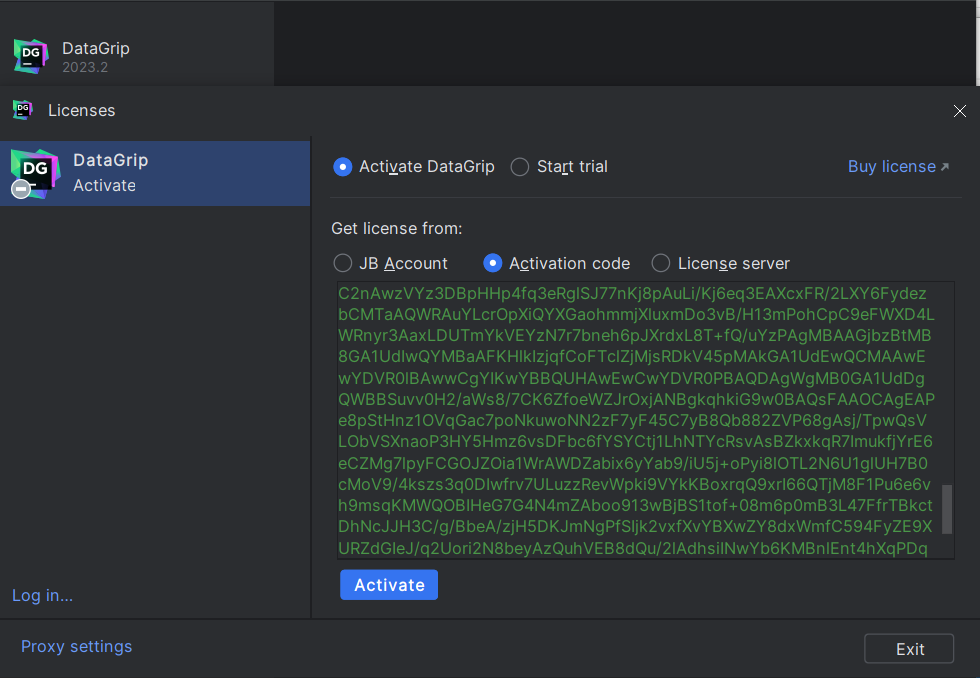The width and height of the screenshot is (980, 678).
Task: Click the DataGrip logo in the welcome header
Action: point(31,56)
